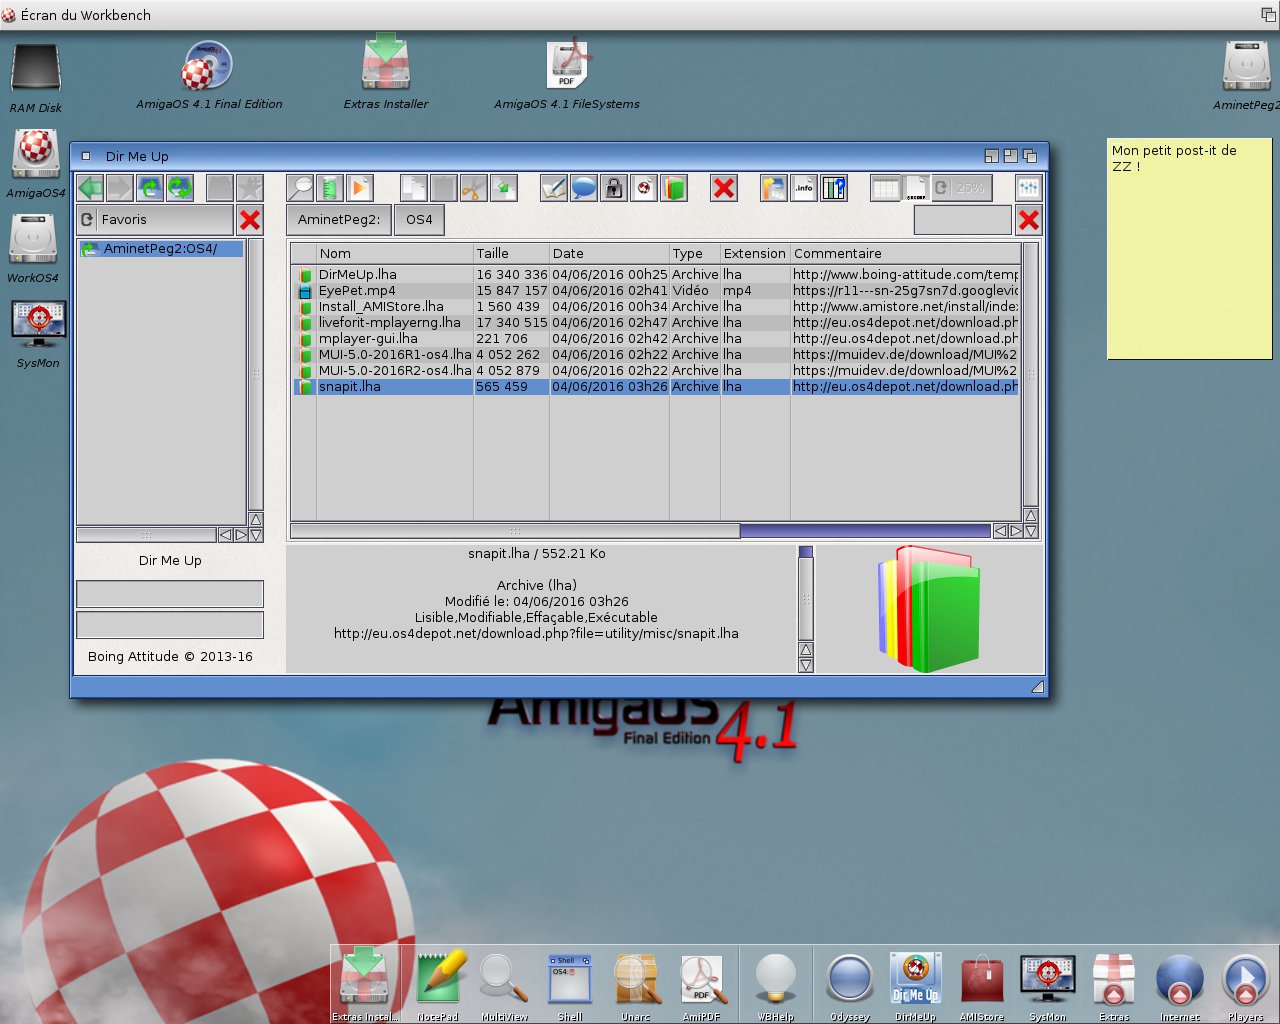This screenshot has height=1024, width=1280.
Task: Click the padlock protection icon
Action: 614,188
